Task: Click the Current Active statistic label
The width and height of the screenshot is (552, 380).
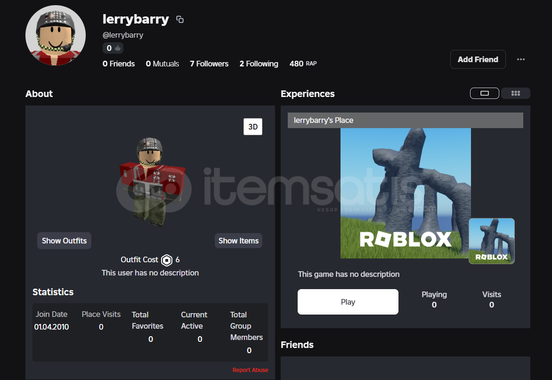Action: pos(194,320)
